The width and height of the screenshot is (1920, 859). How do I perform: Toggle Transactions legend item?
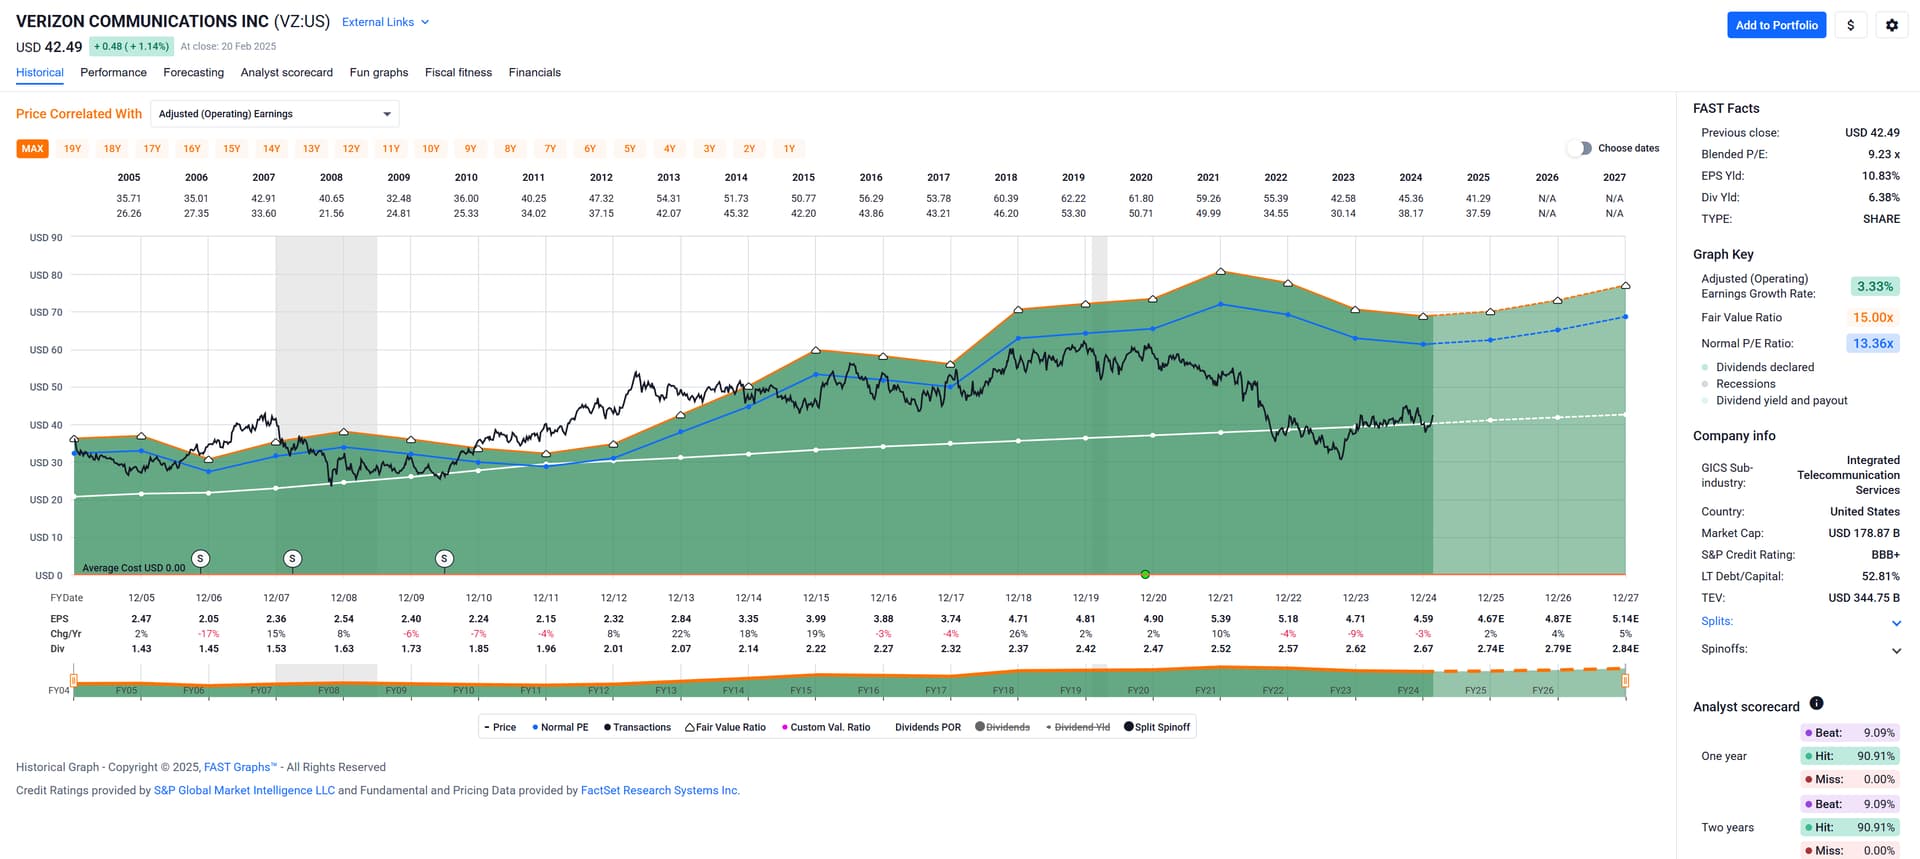pos(637,727)
